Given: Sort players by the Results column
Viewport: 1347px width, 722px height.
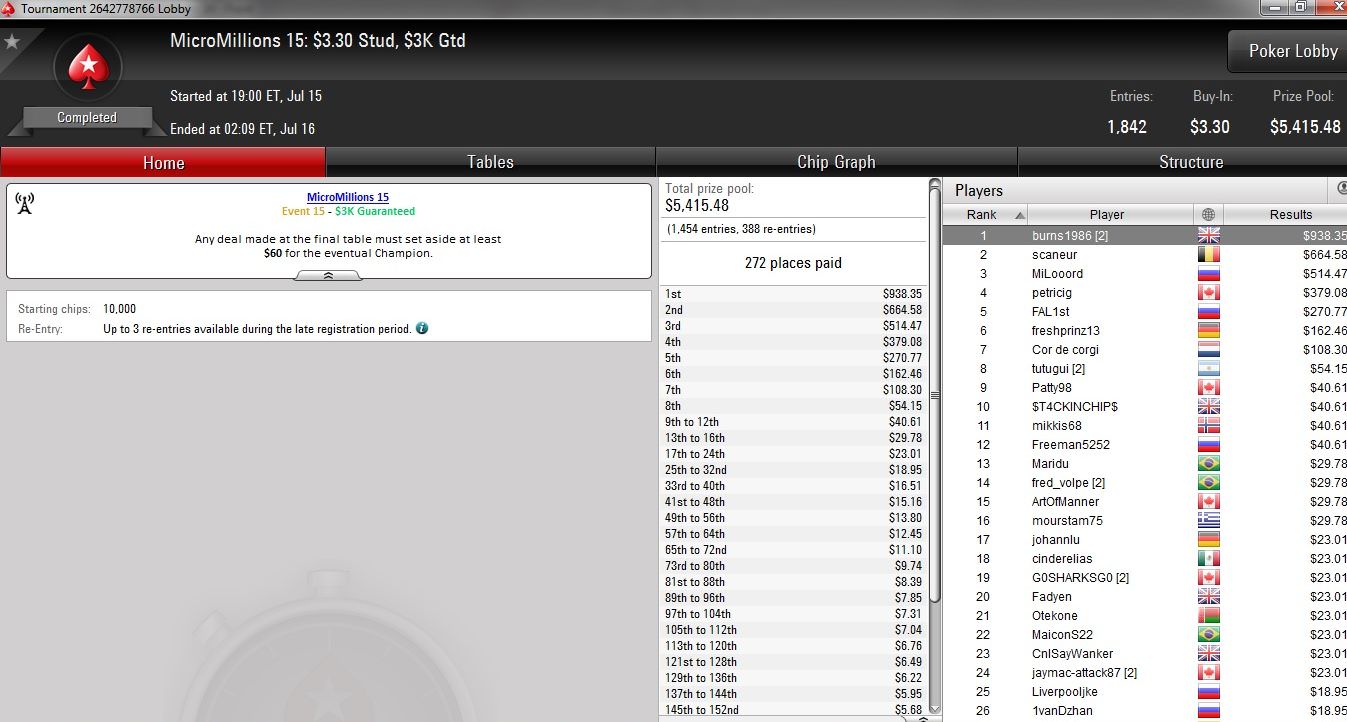Looking at the screenshot, I should [x=1286, y=215].
